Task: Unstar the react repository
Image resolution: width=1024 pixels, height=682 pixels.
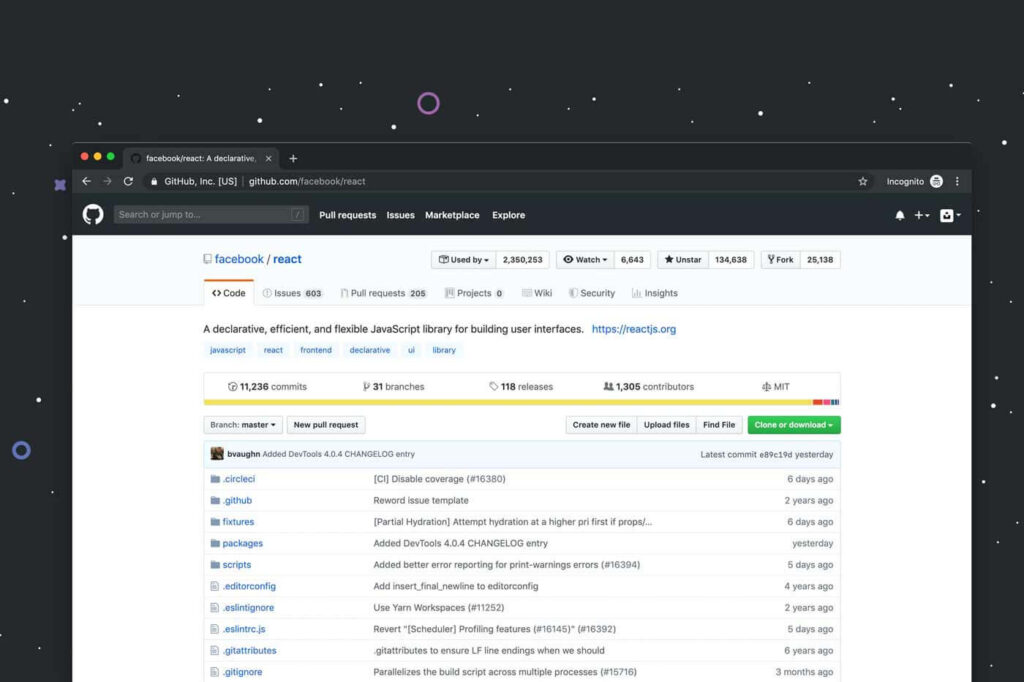Action: pyautogui.click(x=683, y=260)
